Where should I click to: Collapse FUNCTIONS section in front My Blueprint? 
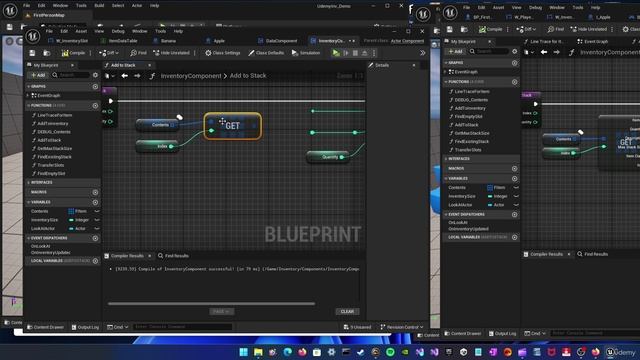point(29,105)
